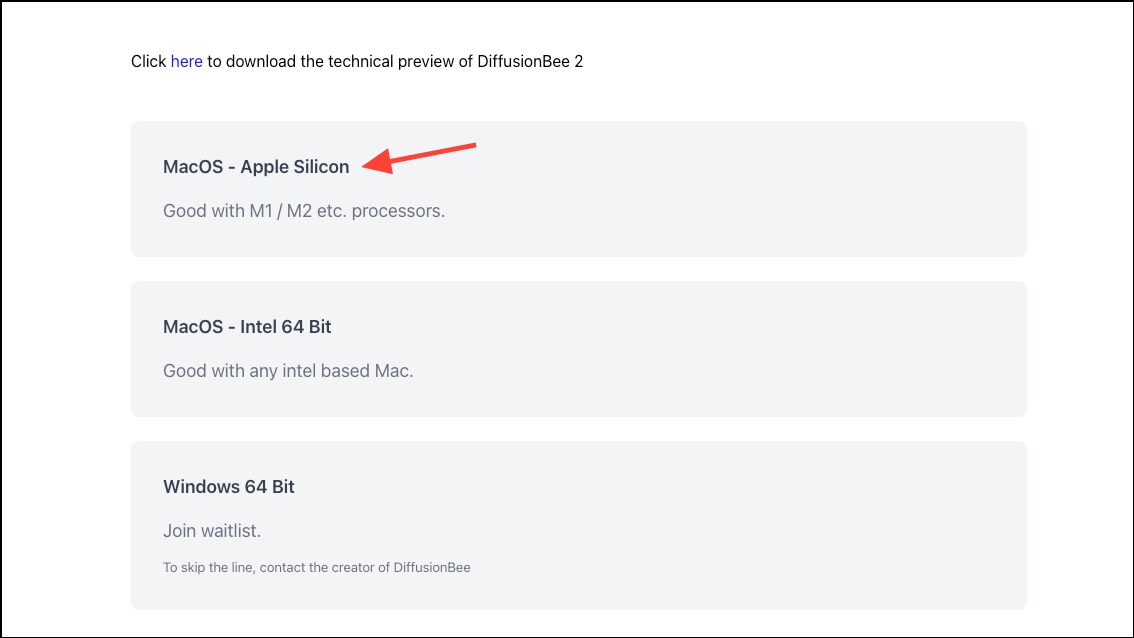
Task: Open the Windows 64 Bit card
Action: point(579,525)
